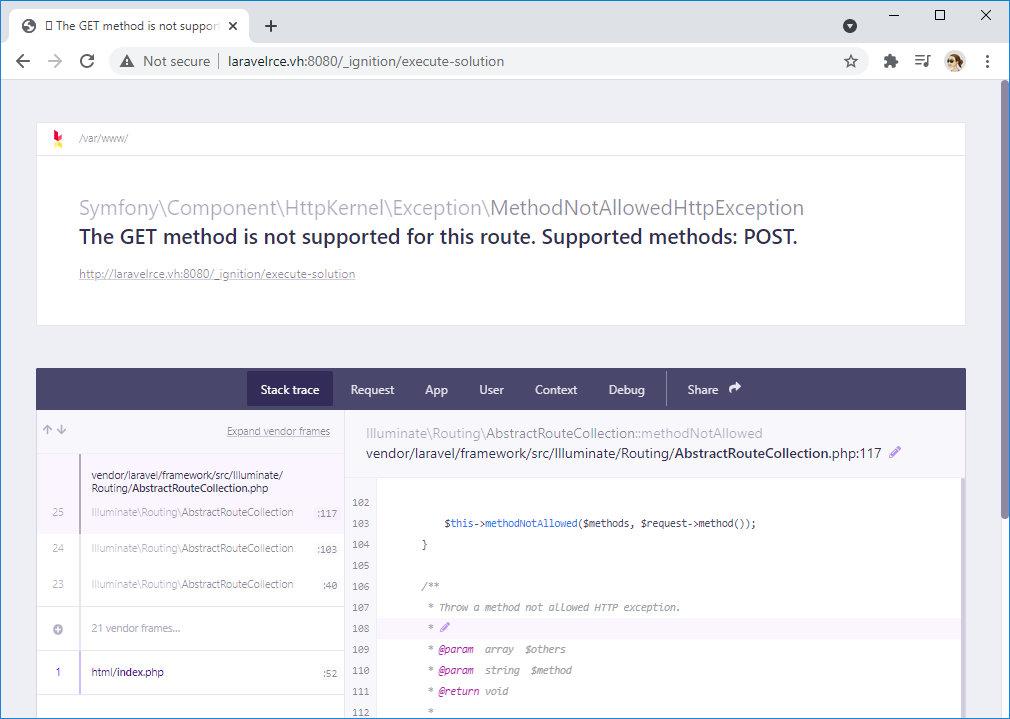
Task: Switch to the Request tab
Action: point(372,390)
